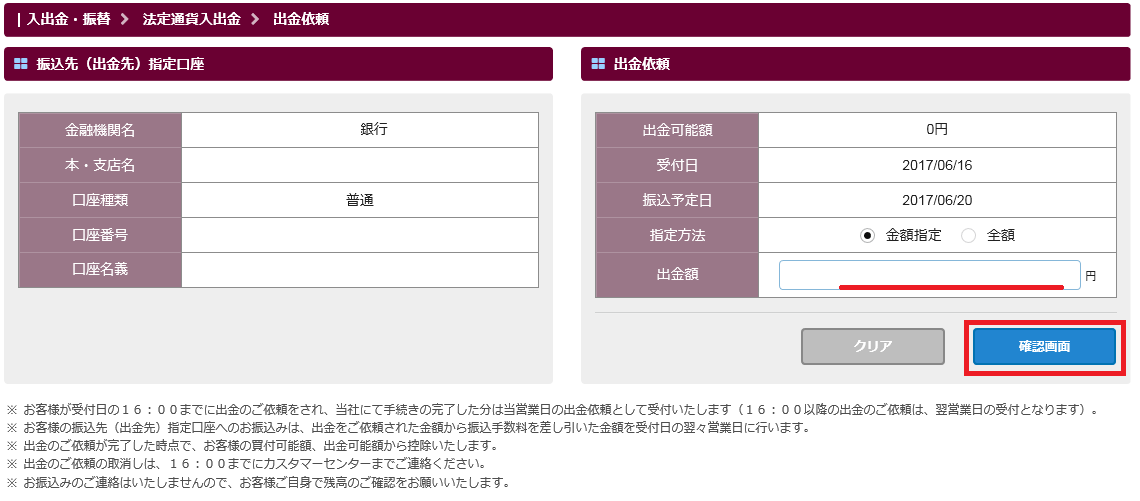Image resolution: width=1140 pixels, height=501 pixels.
Task: Click grid icon beside 振込先（出金先）指定口座 header
Action: 21,64
